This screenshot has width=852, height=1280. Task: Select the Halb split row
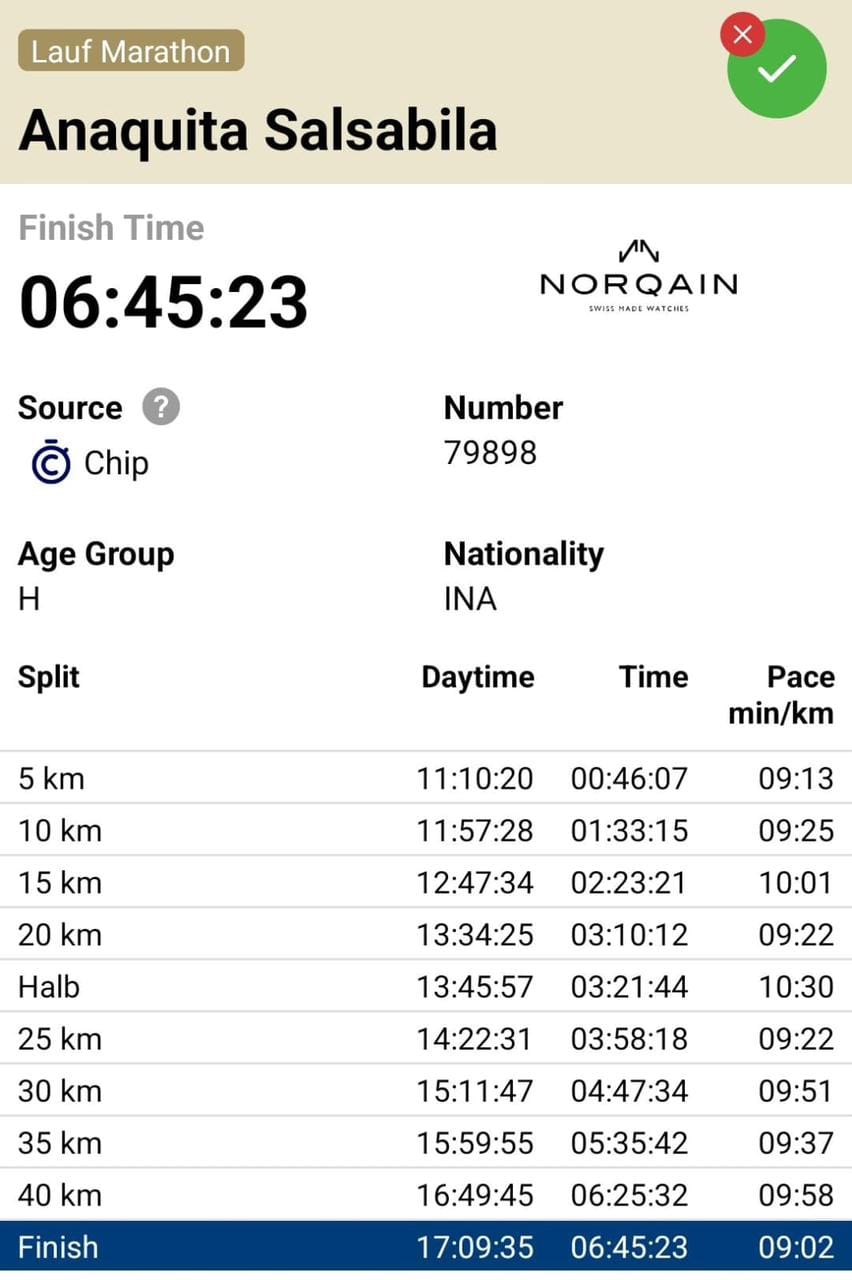(426, 987)
